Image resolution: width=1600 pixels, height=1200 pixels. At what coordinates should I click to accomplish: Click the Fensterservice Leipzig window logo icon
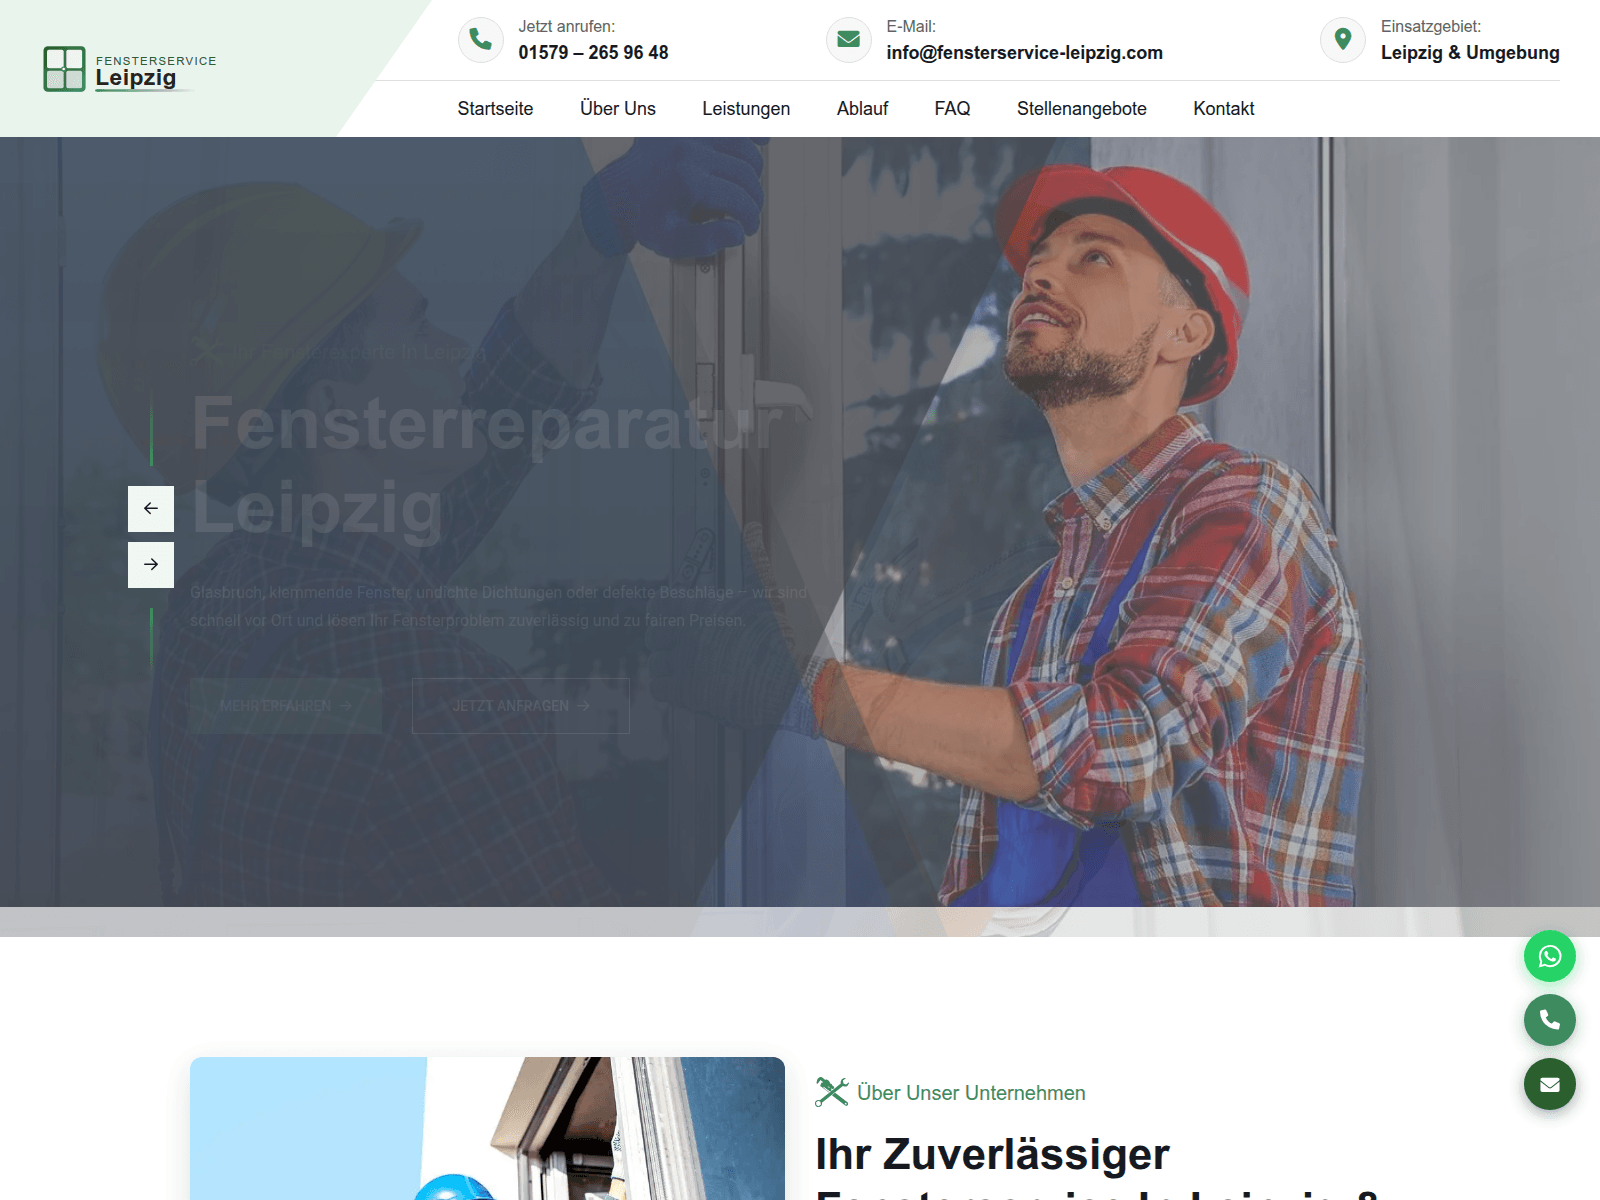click(x=64, y=69)
